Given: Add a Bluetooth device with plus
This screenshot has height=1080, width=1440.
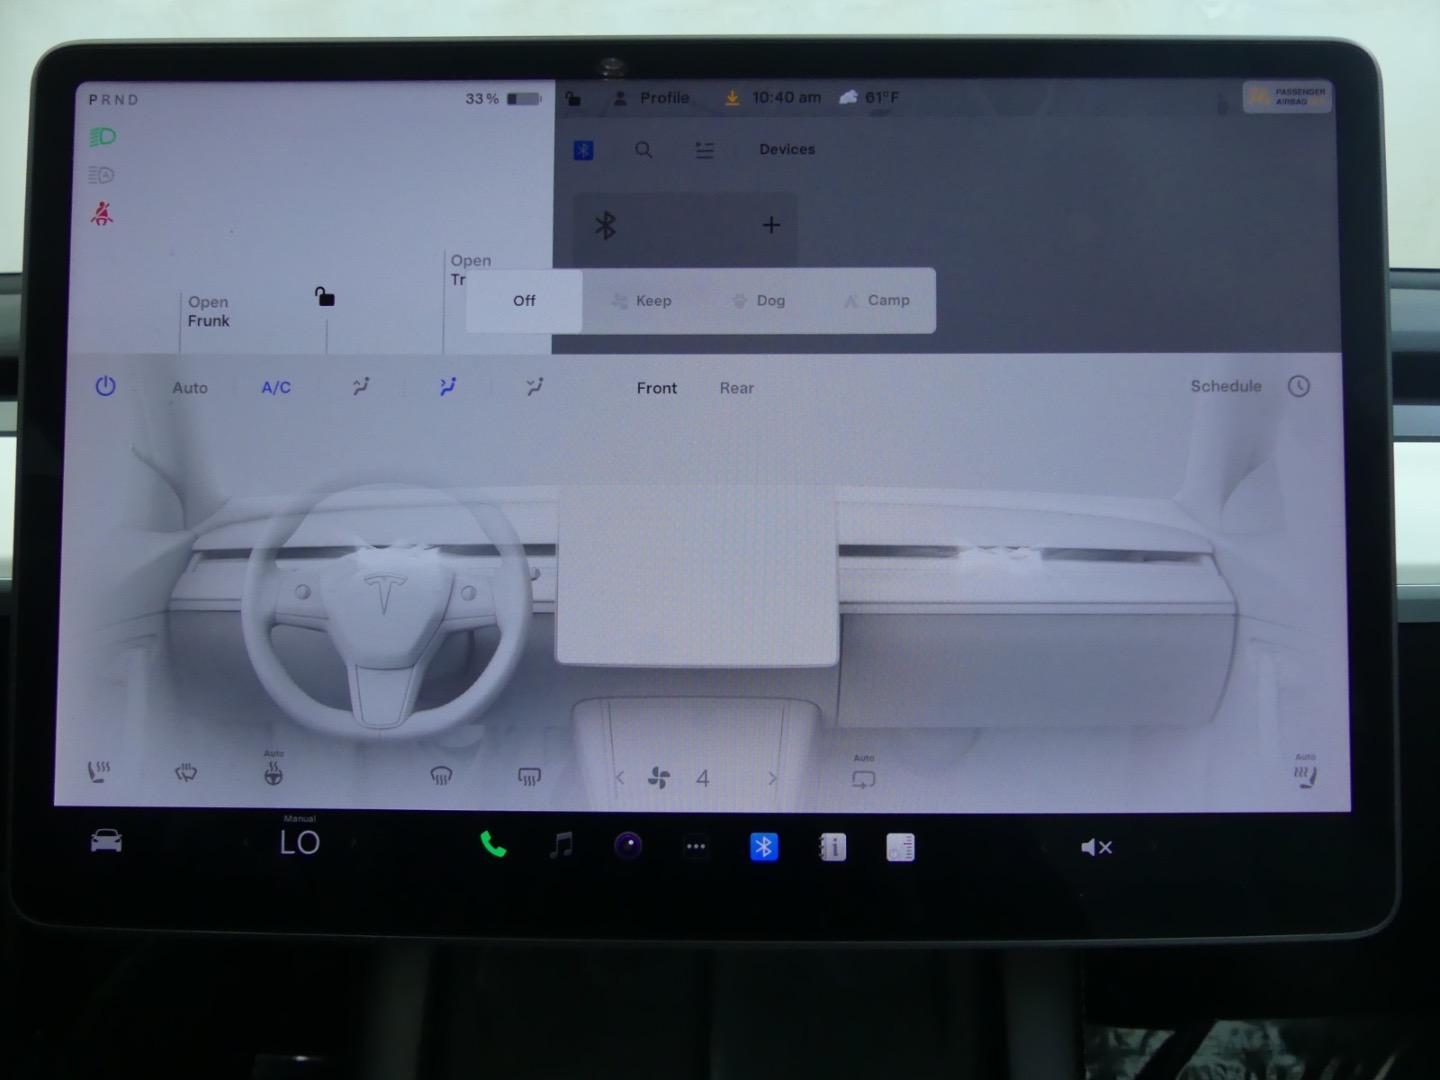Looking at the screenshot, I should [771, 225].
